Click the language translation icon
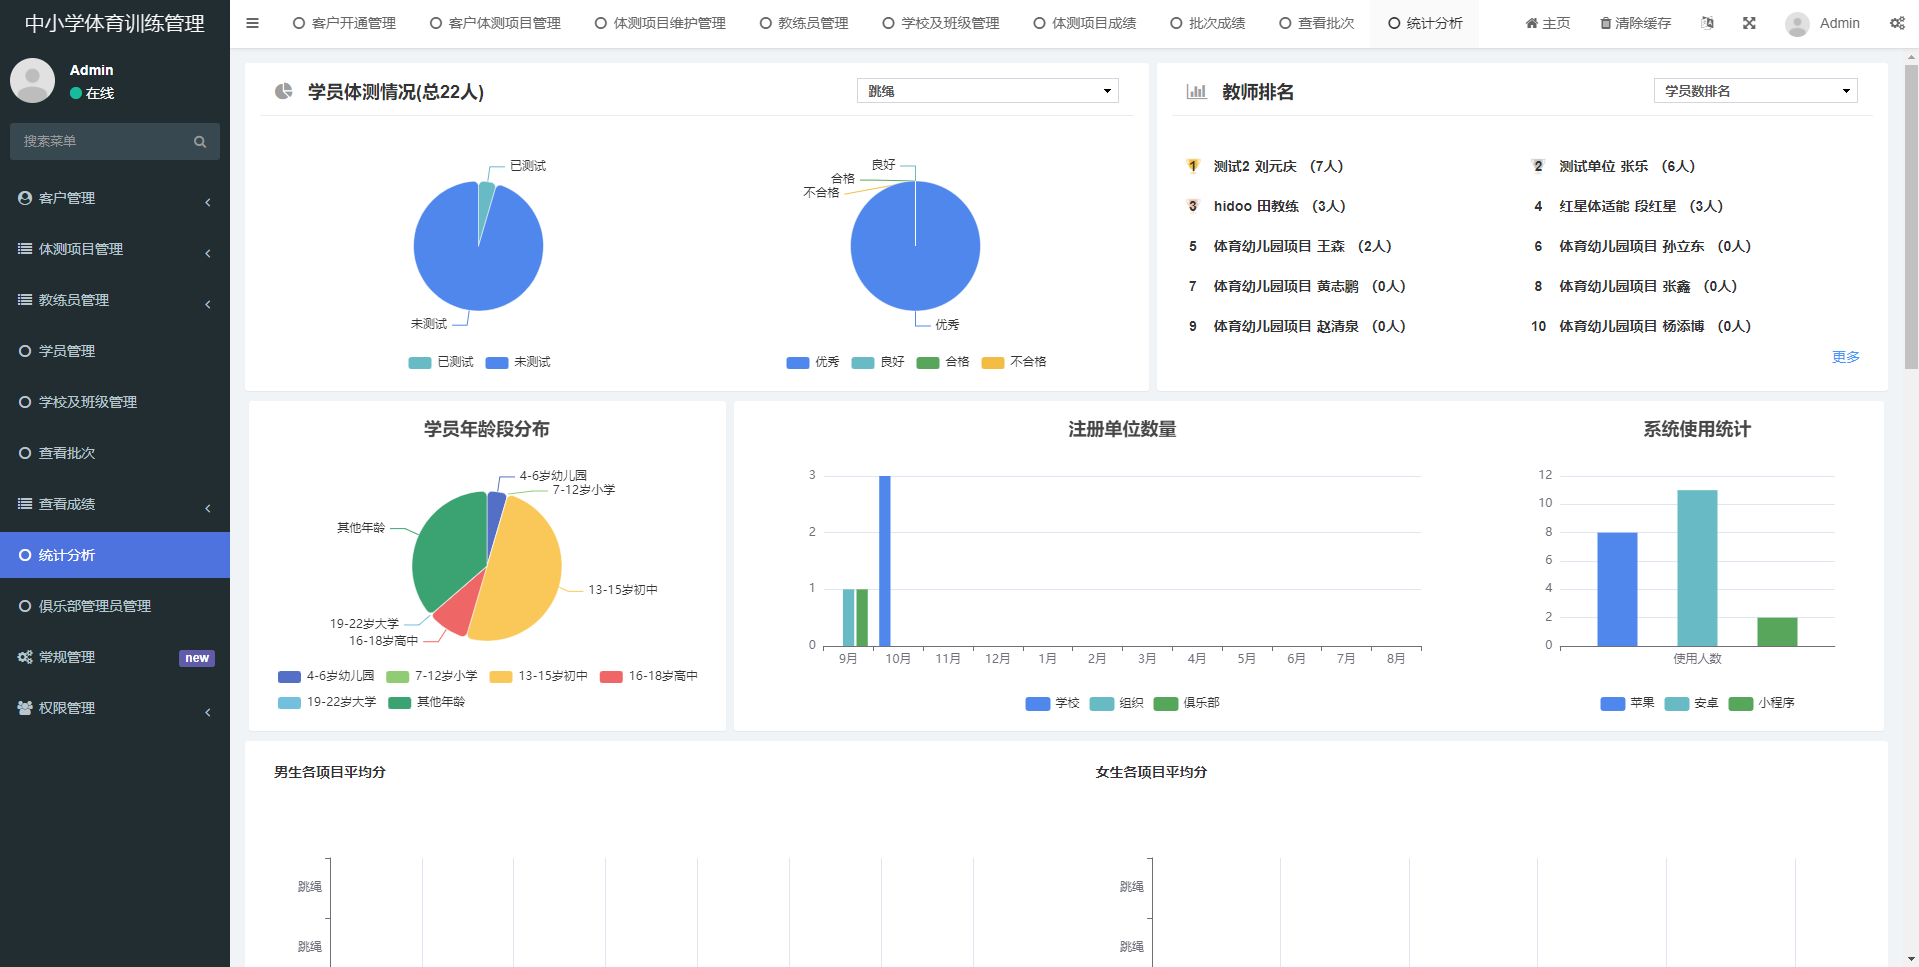The image size is (1919, 967). point(1707,23)
